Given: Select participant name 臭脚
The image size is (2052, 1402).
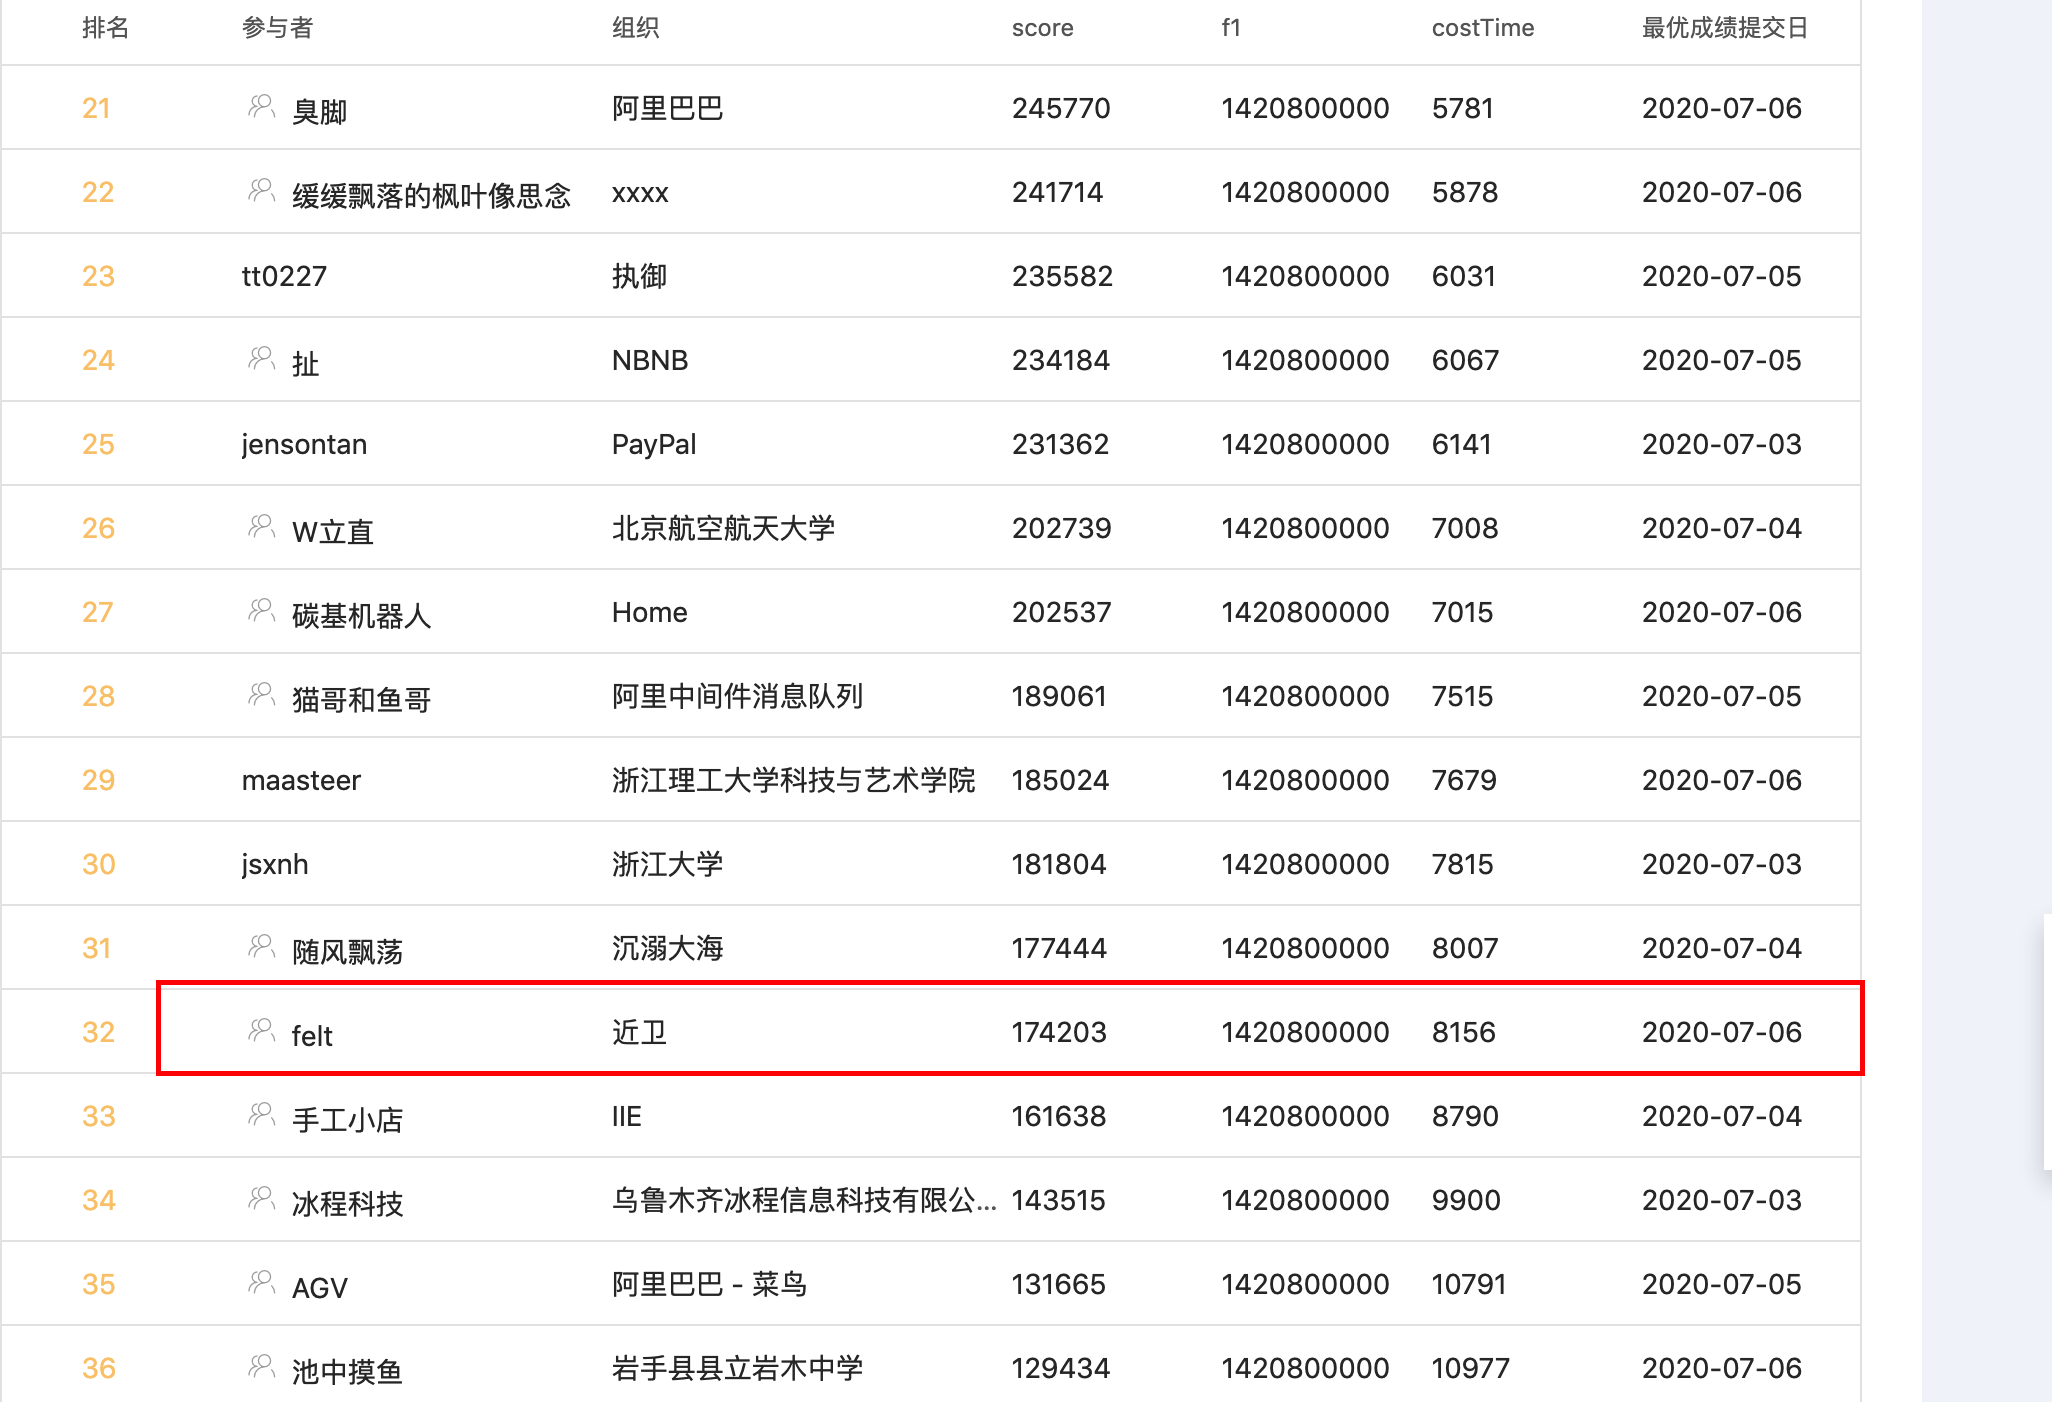Looking at the screenshot, I should pos(320,112).
